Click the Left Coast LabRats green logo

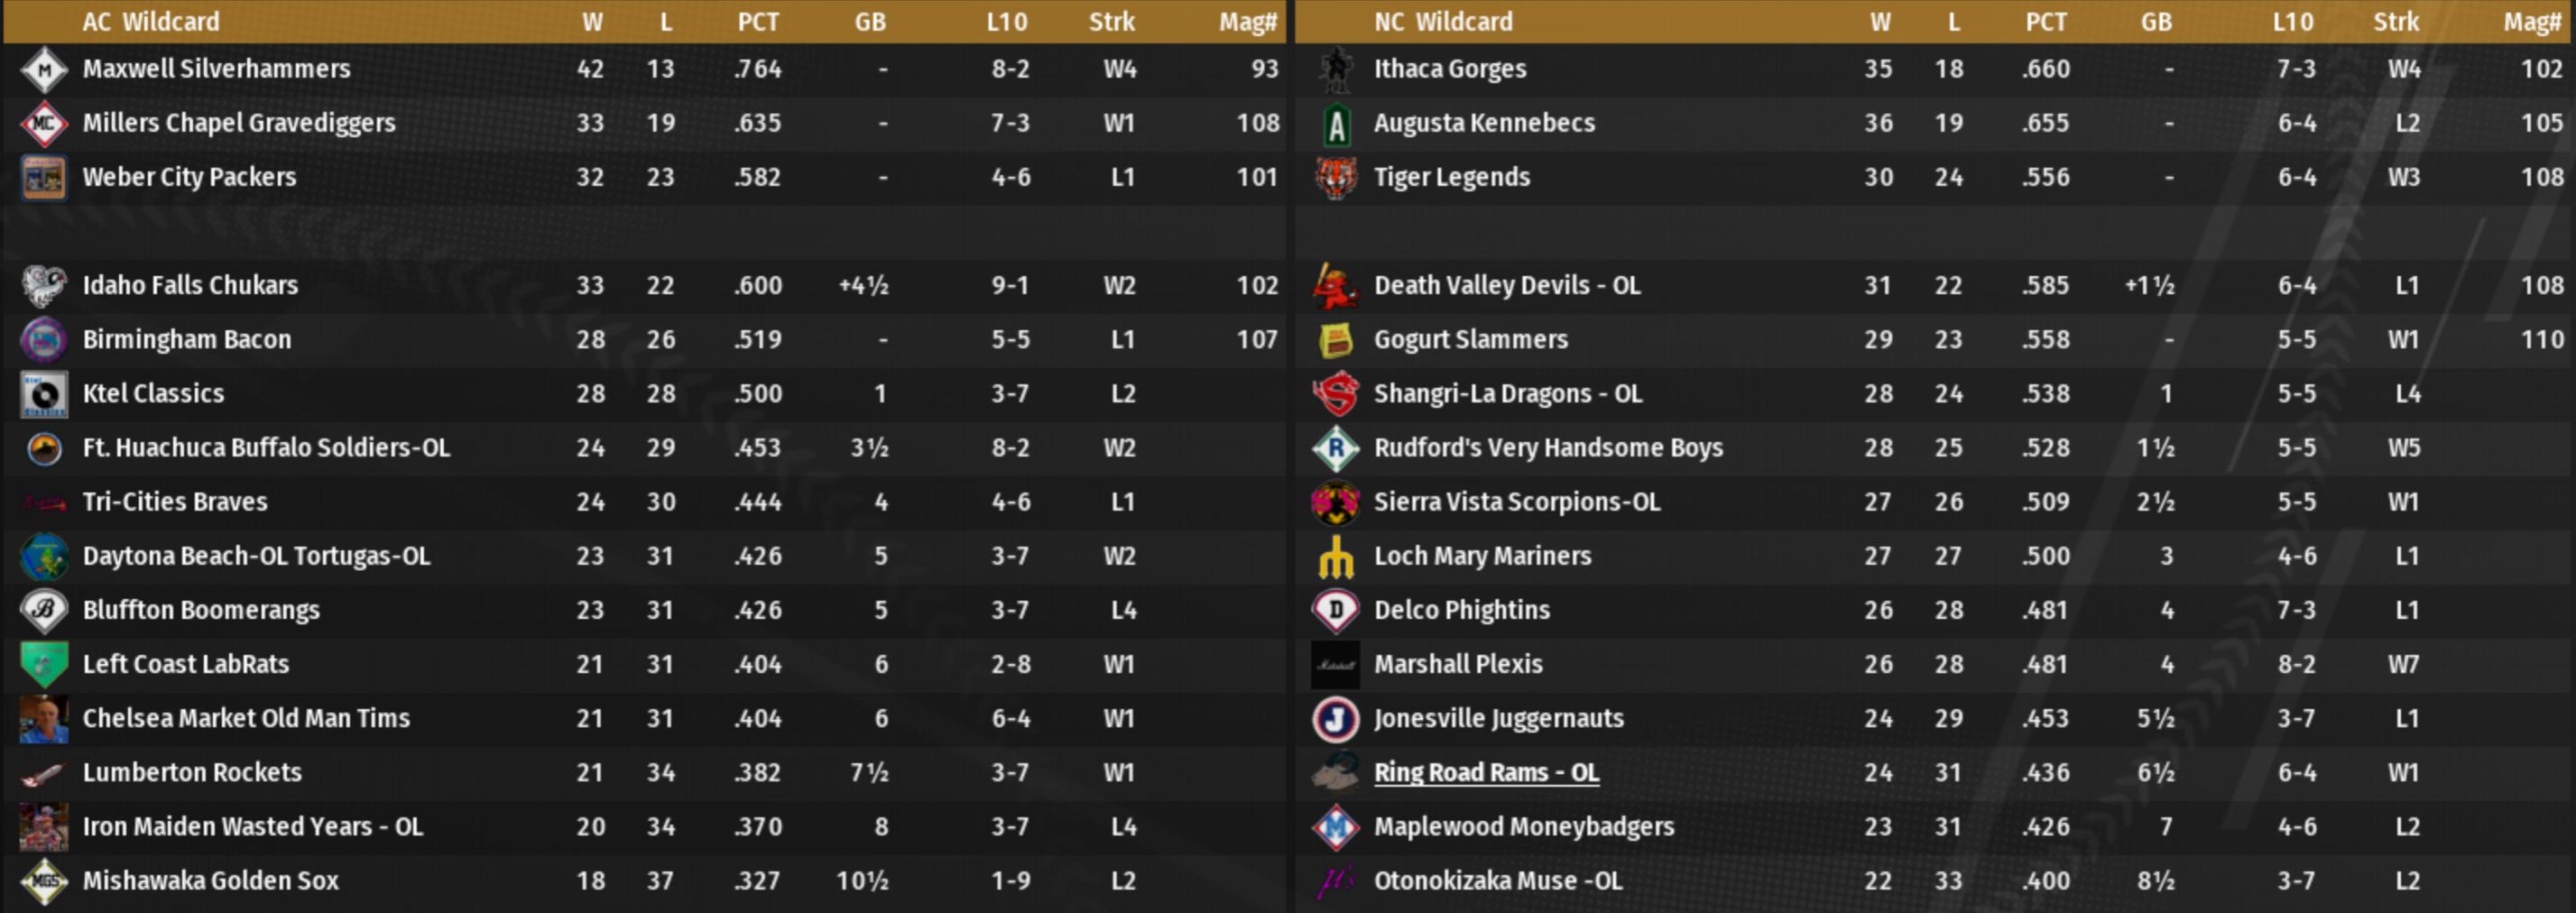(44, 665)
